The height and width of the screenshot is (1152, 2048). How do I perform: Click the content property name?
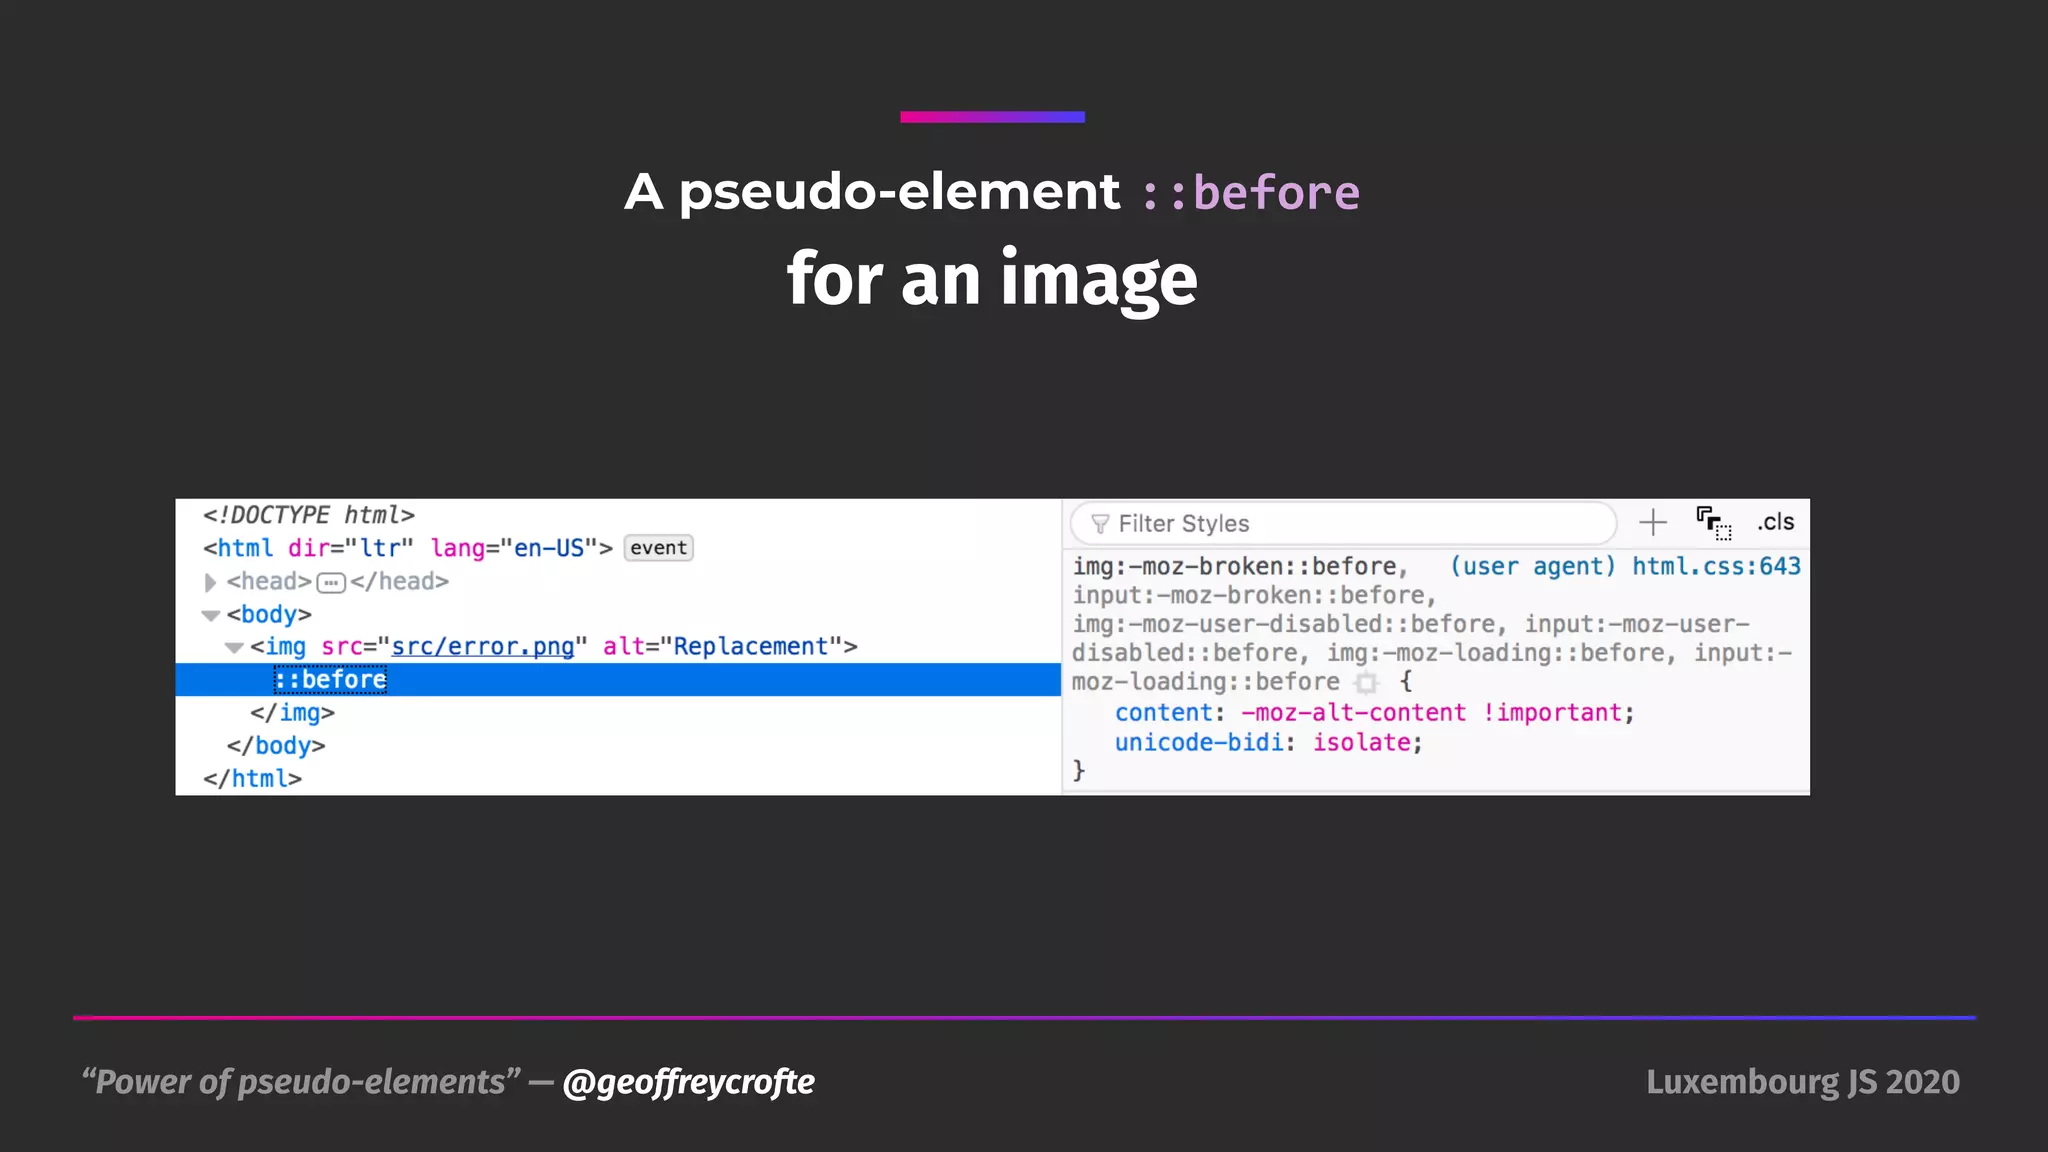coord(1164,713)
